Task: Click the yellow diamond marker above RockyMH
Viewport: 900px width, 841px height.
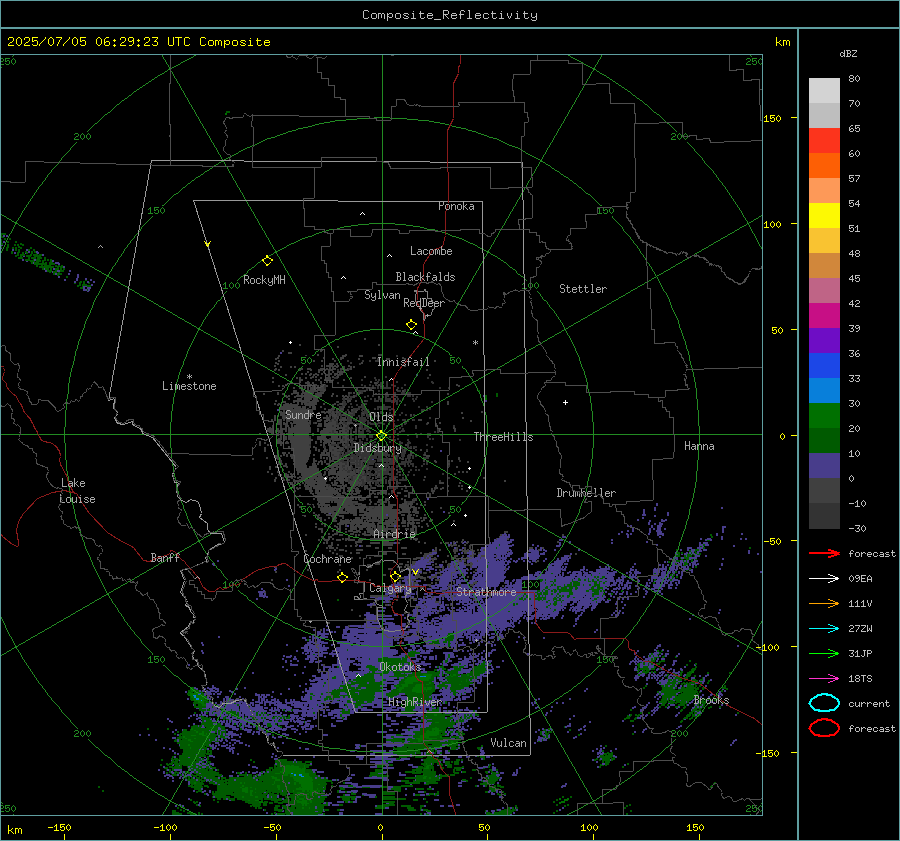Action: point(267,261)
